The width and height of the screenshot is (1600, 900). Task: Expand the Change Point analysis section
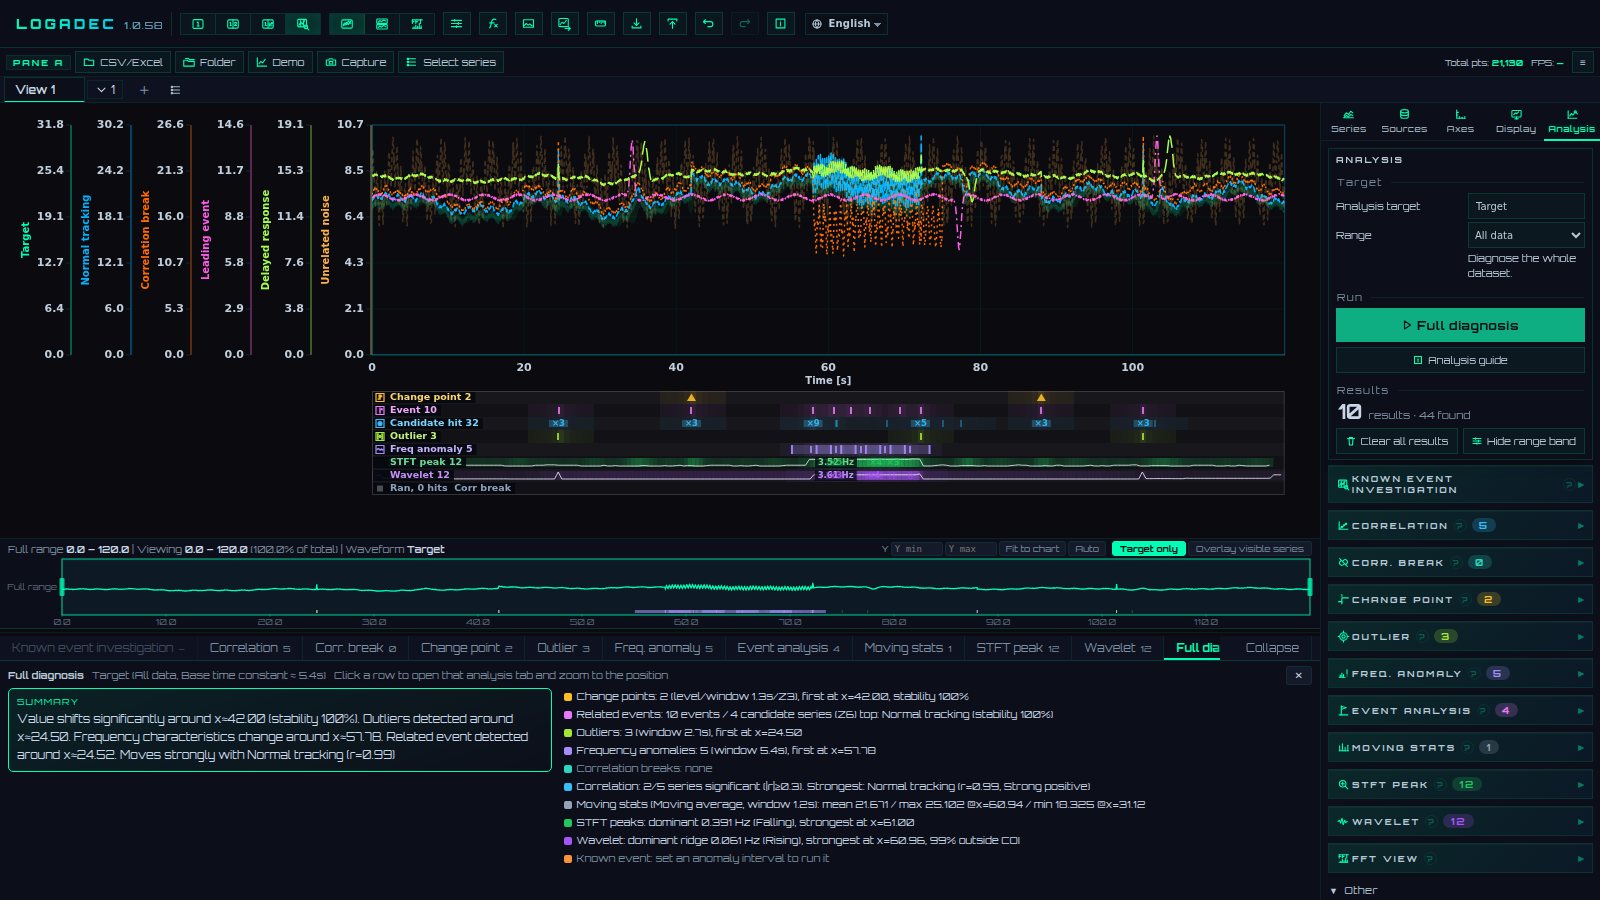click(x=1460, y=599)
